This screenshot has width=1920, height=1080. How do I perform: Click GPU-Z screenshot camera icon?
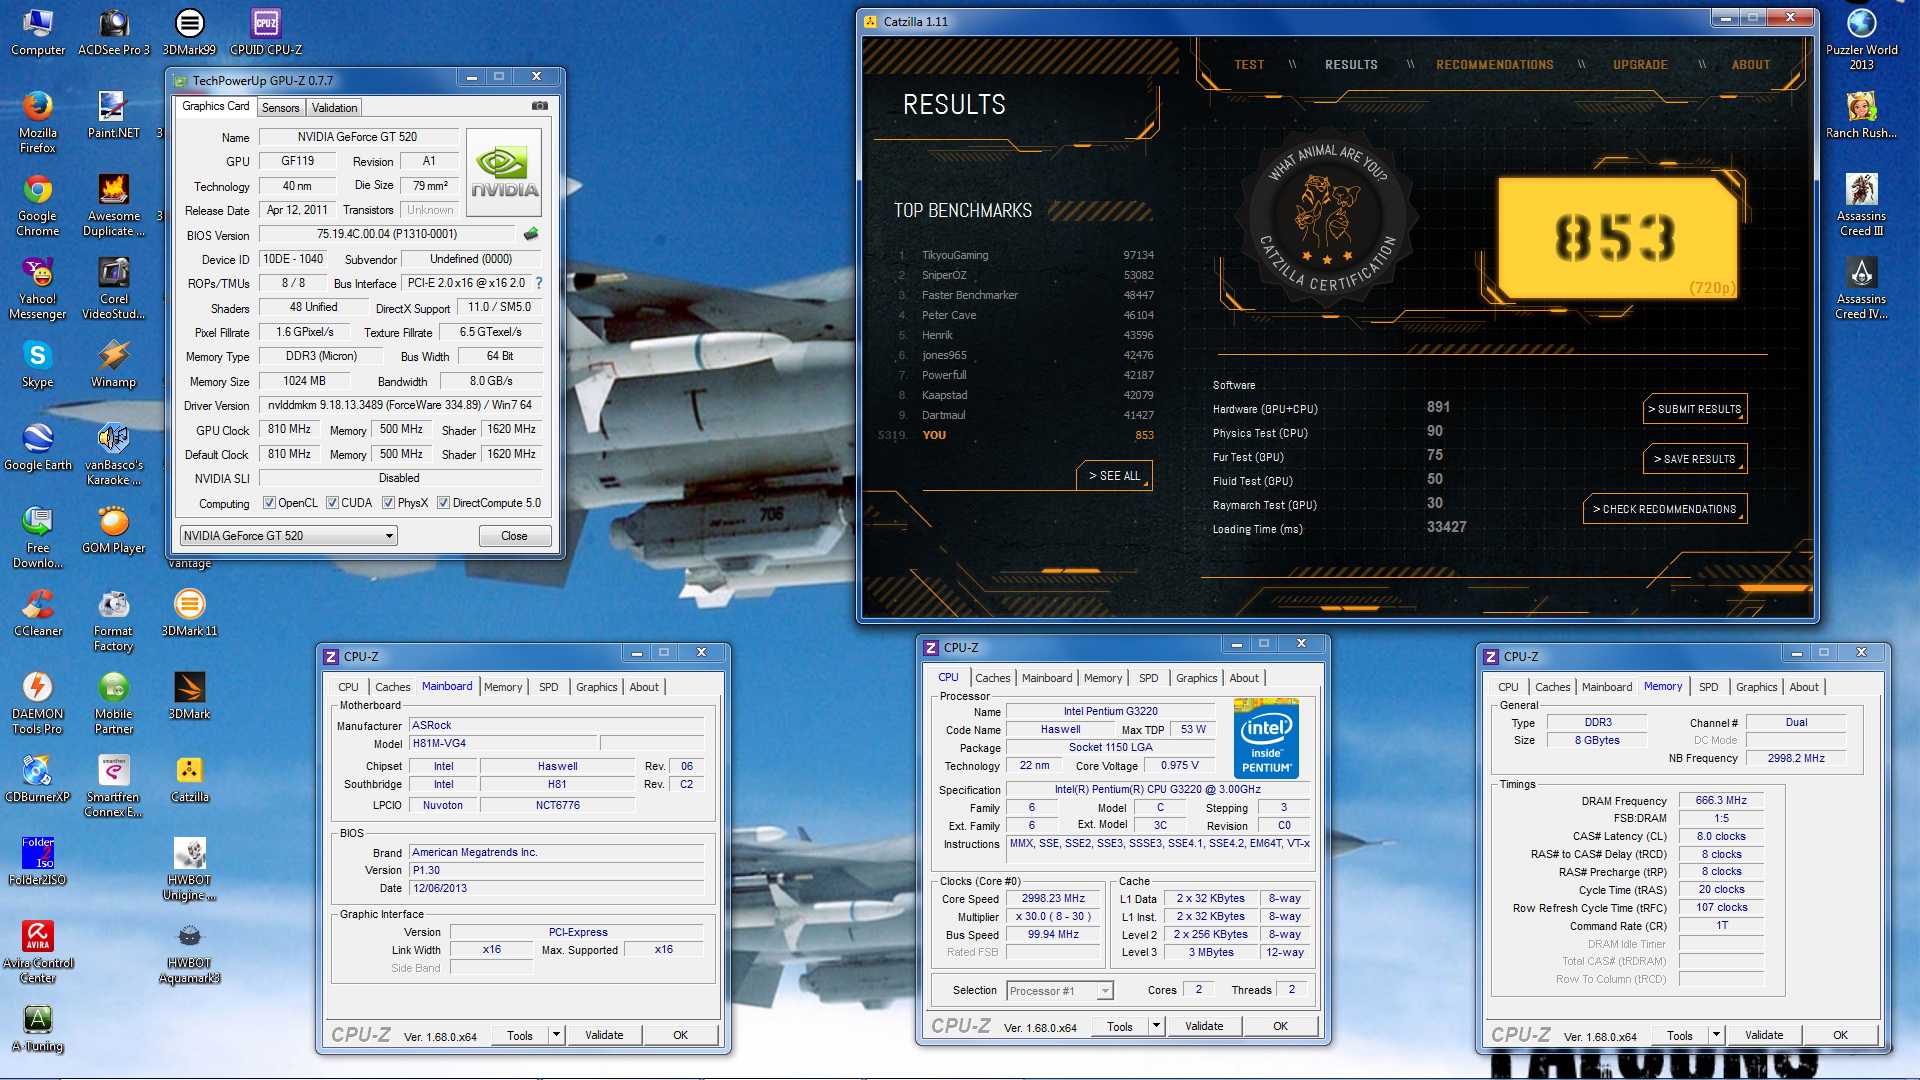[x=540, y=105]
